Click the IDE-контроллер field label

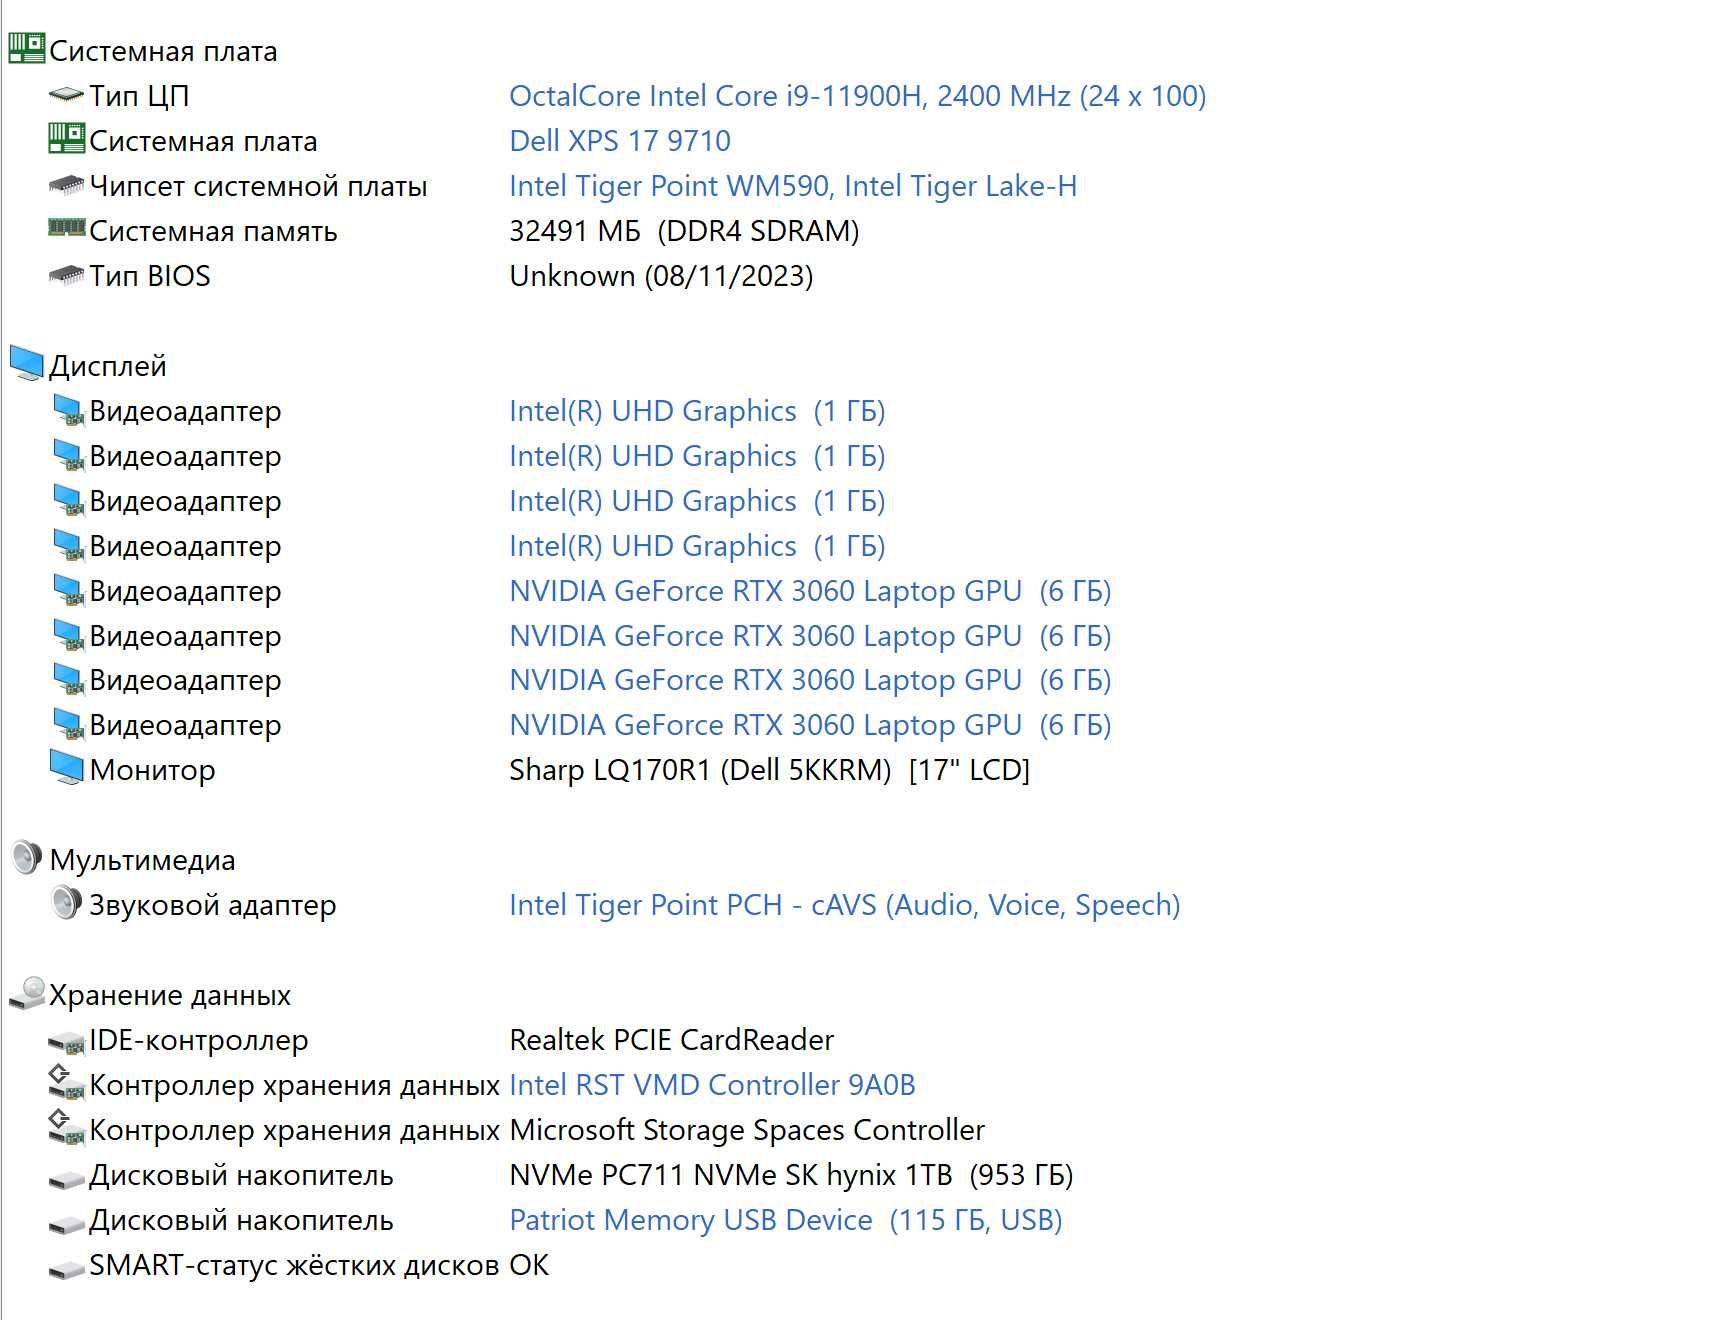pyautogui.click(x=199, y=1040)
